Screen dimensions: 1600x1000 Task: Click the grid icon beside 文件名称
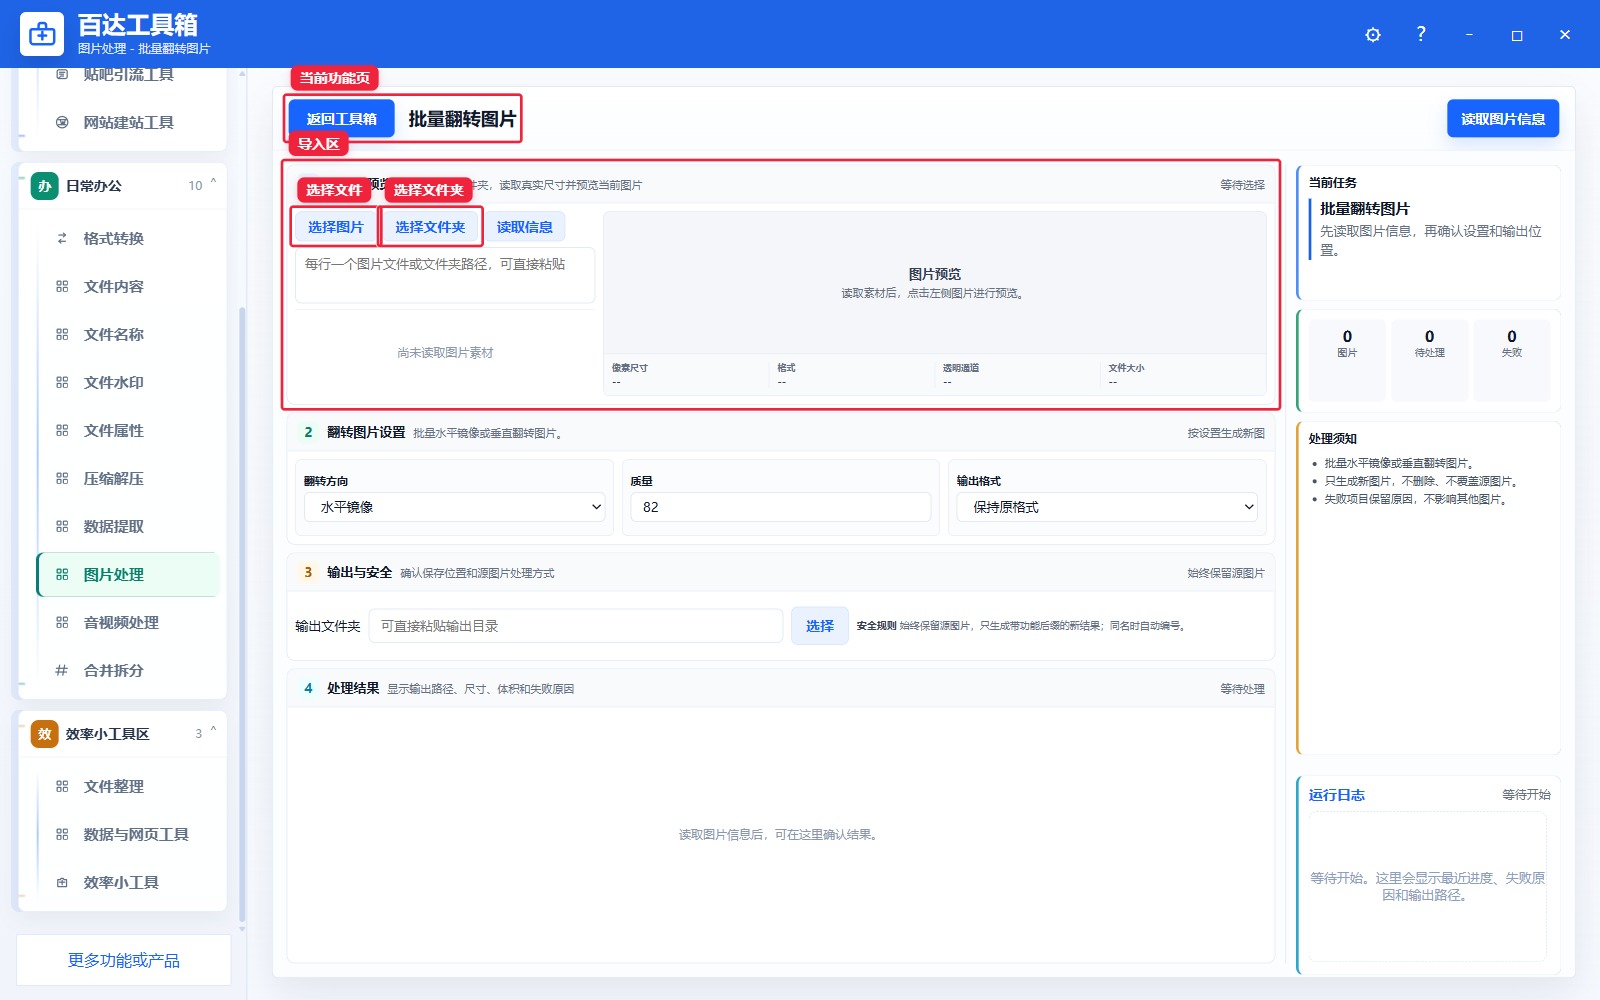tap(62, 334)
